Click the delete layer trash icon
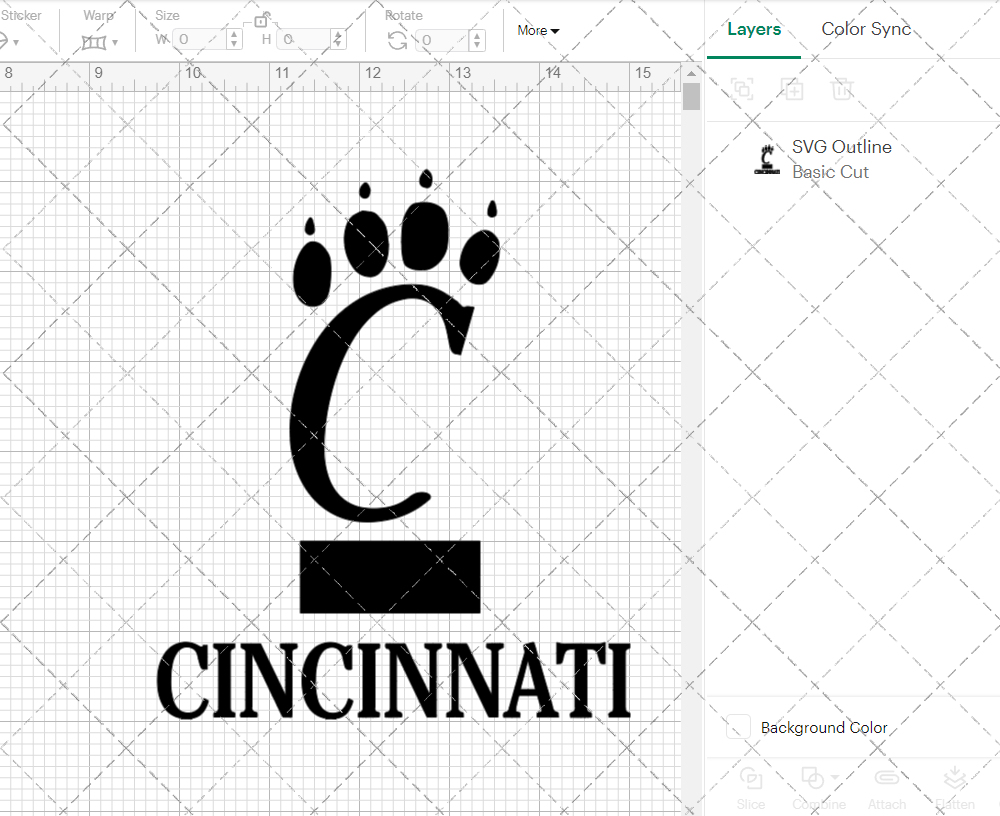Screen dimensions: 1000x816 click(842, 90)
